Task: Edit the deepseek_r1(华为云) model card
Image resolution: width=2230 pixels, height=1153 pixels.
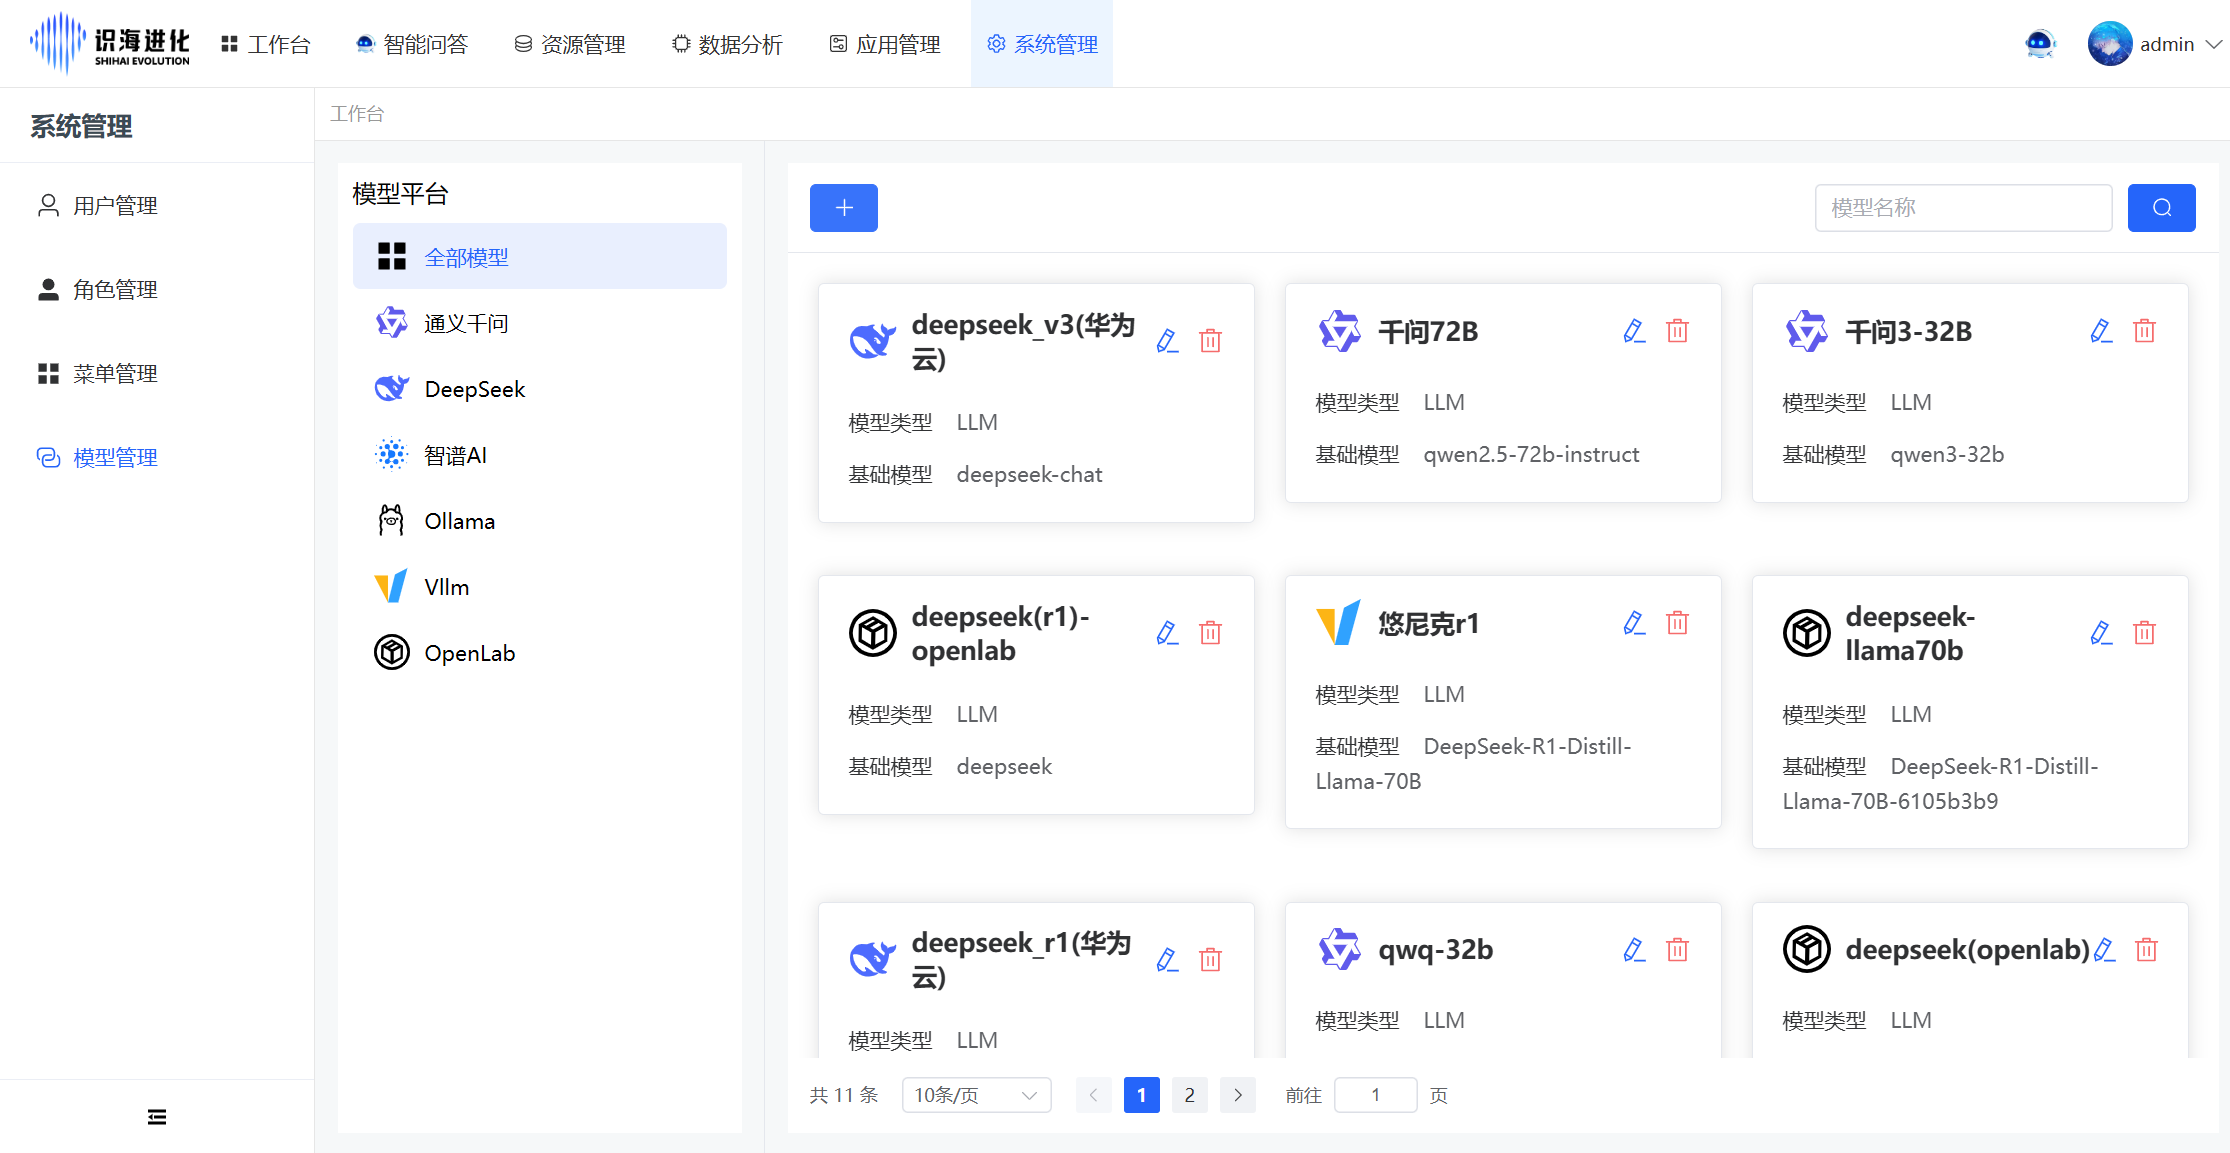Action: tap(1167, 960)
